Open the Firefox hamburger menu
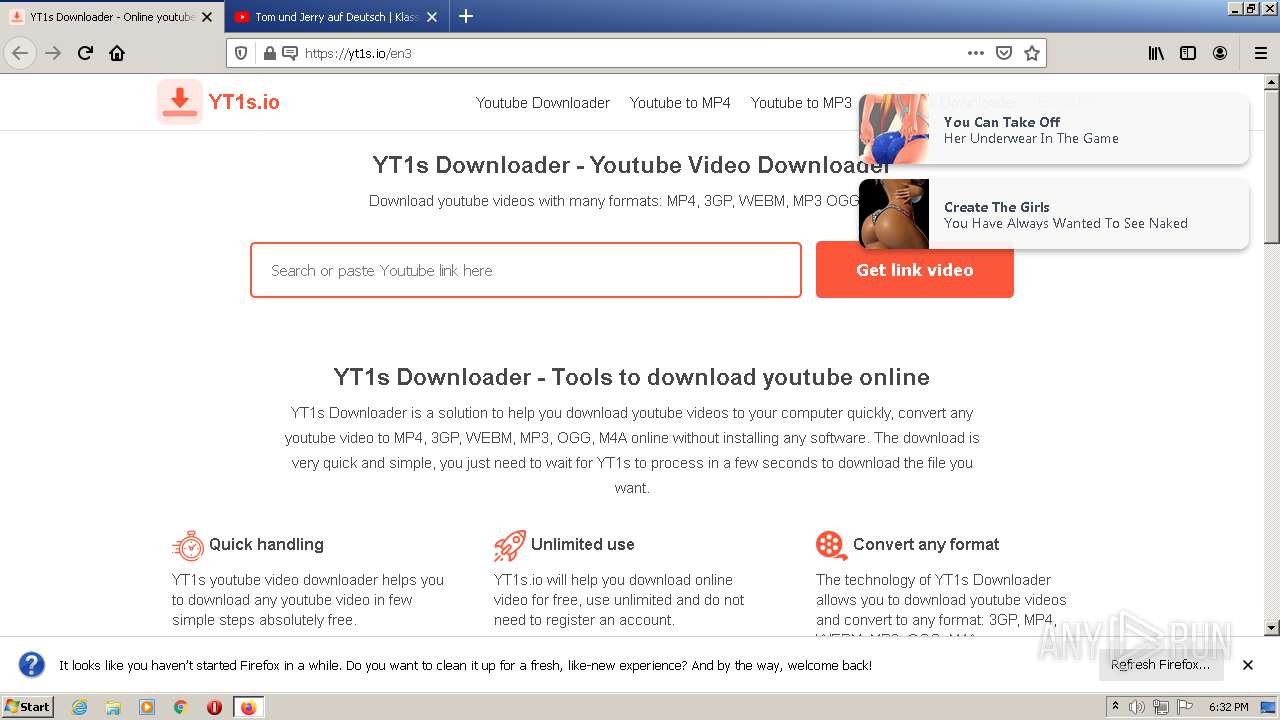Image resolution: width=1280 pixels, height=720 pixels. click(x=1260, y=53)
